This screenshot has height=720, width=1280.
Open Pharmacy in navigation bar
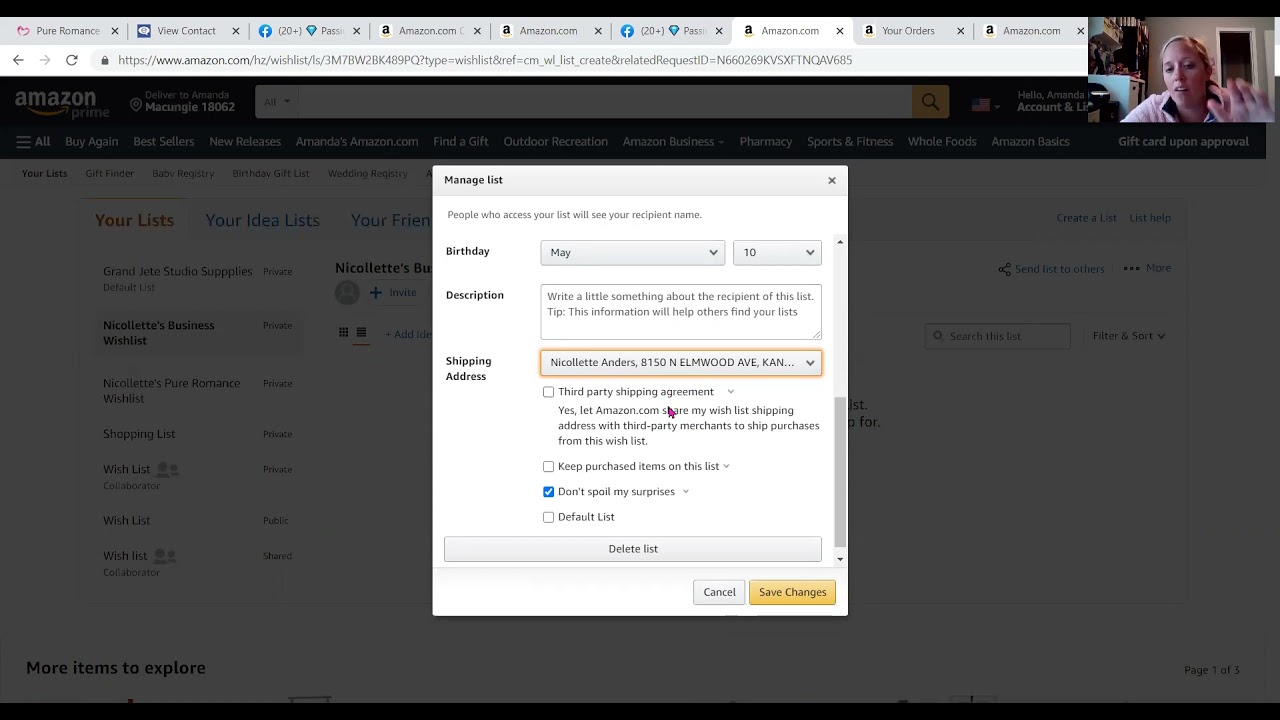[x=766, y=142]
